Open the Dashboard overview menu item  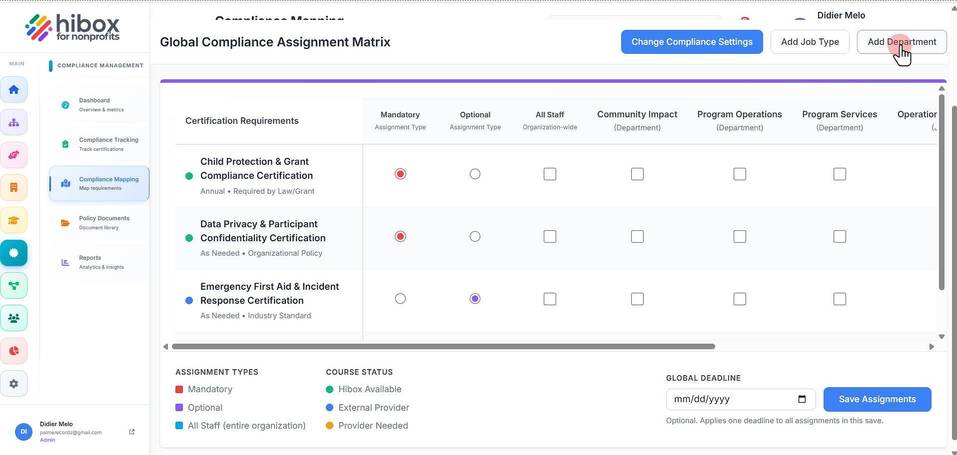(99, 104)
